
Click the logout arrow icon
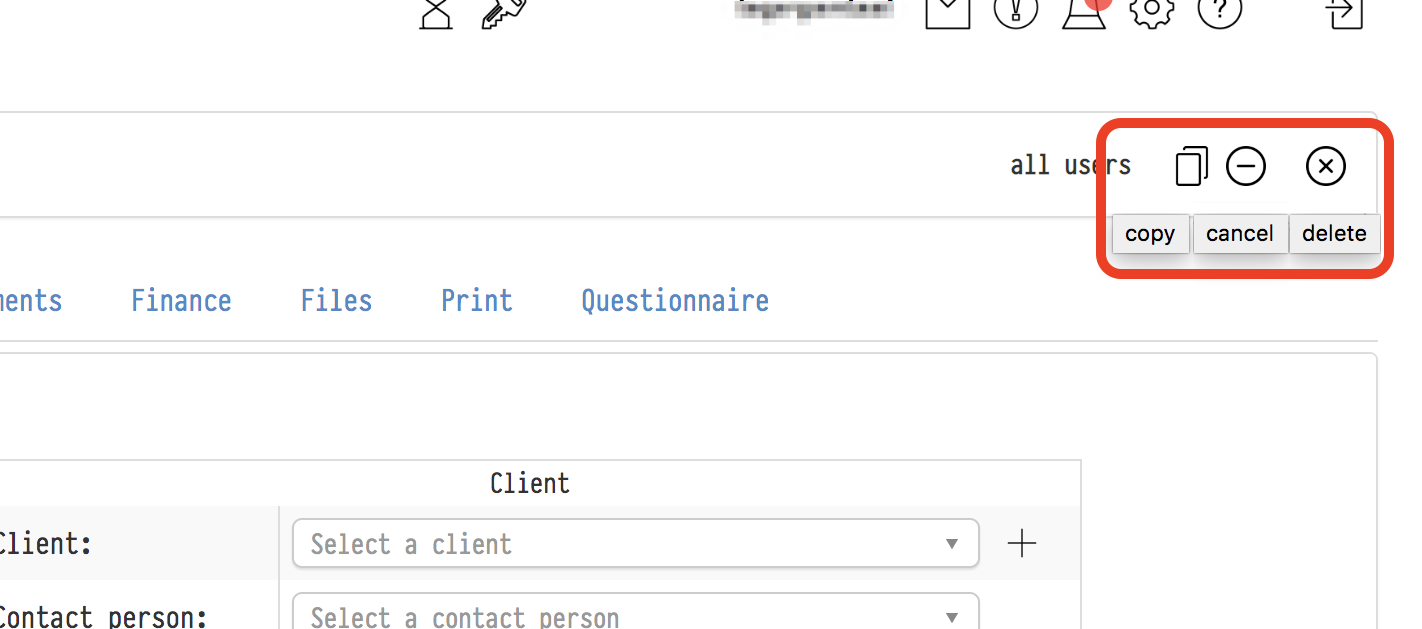(1345, 12)
